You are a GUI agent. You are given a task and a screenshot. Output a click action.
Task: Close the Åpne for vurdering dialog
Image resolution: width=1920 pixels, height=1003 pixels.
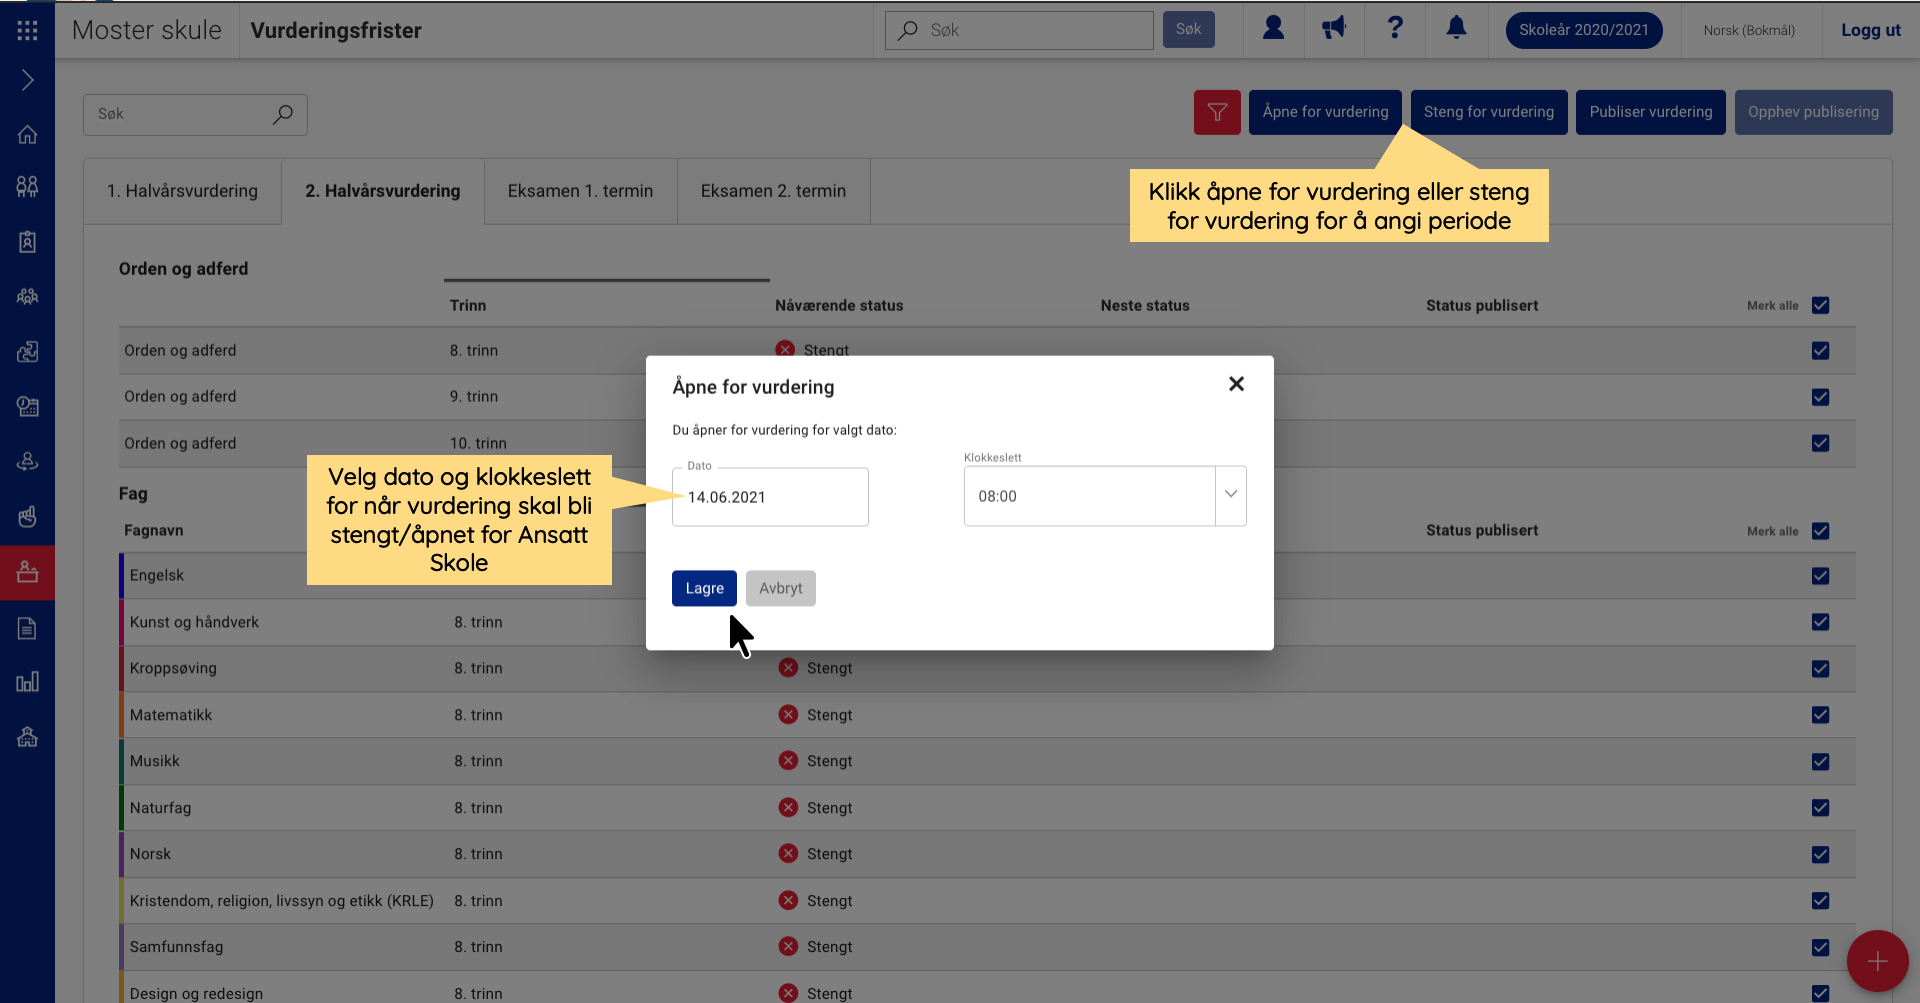click(1236, 384)
